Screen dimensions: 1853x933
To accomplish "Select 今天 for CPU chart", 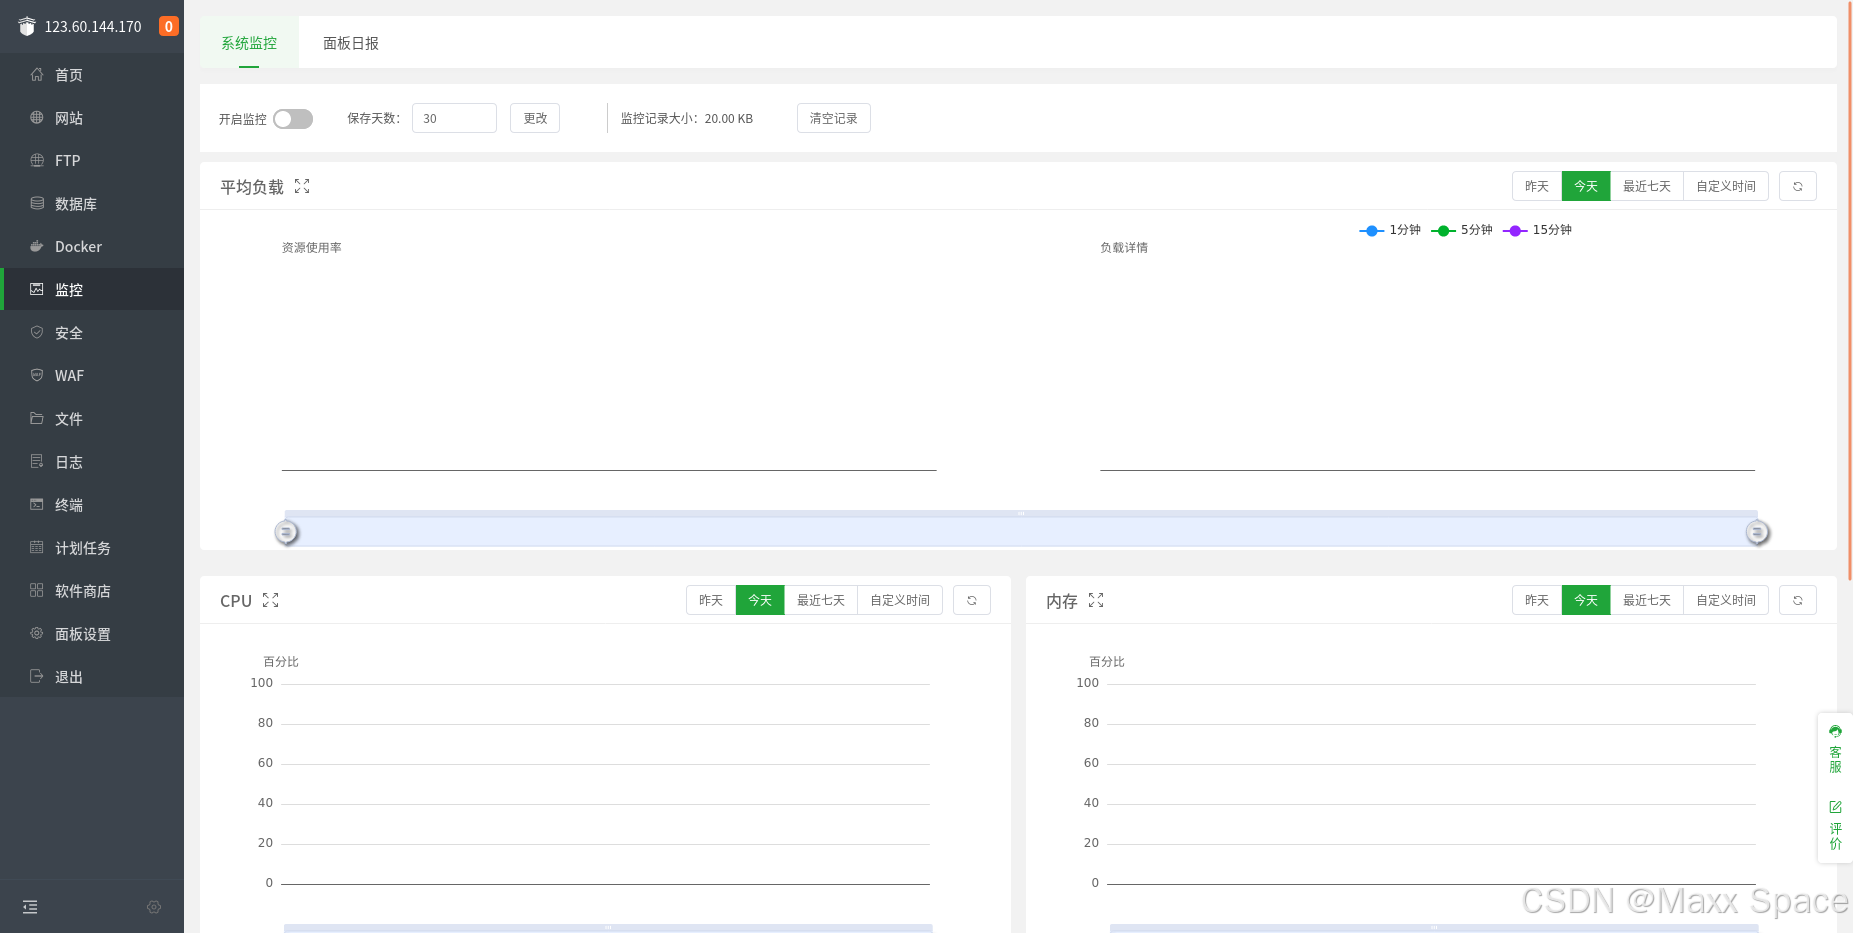I will coord(760,600).
